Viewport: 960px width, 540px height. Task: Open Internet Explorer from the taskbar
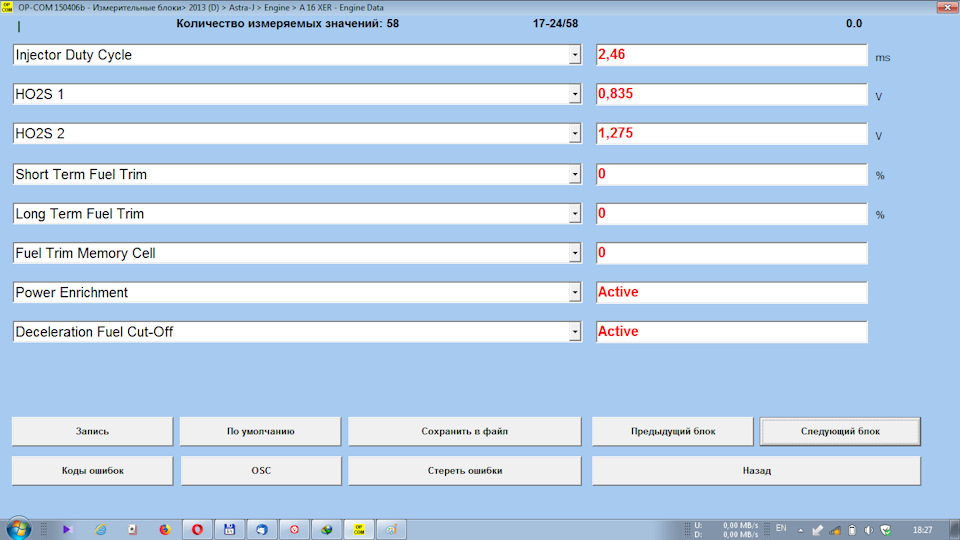[100, 530]
